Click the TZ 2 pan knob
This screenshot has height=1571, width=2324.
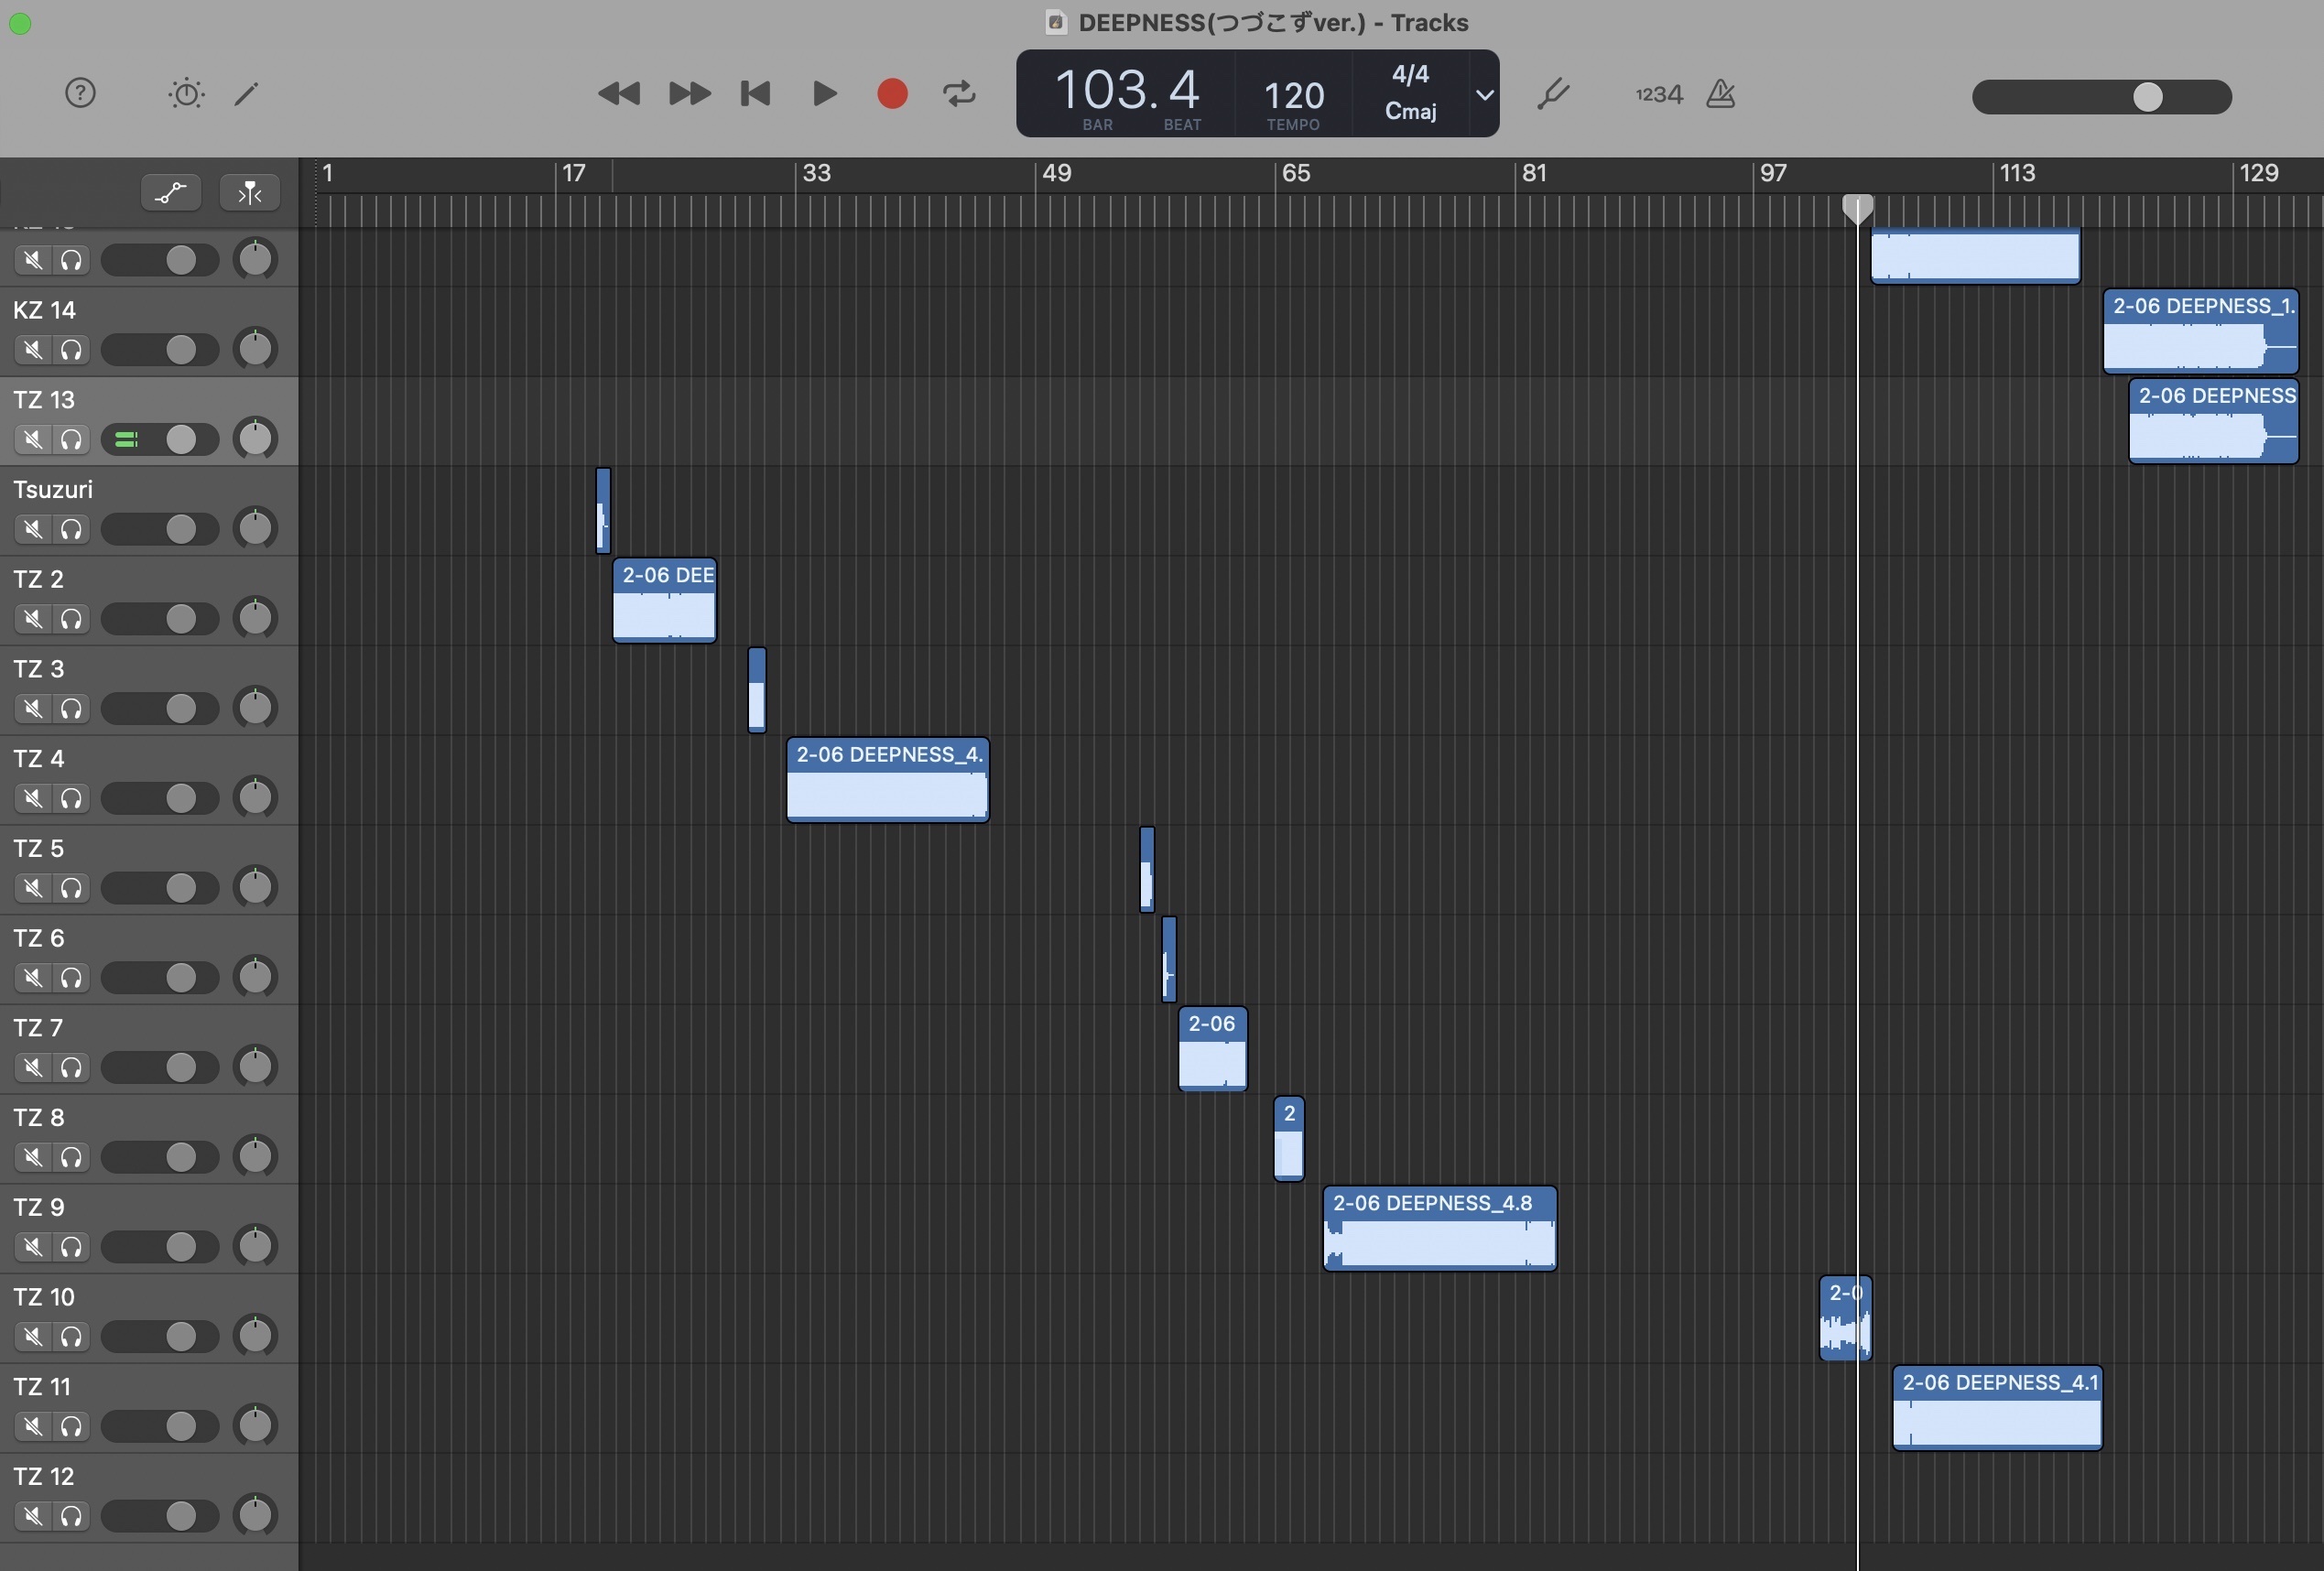coord(256,618)
